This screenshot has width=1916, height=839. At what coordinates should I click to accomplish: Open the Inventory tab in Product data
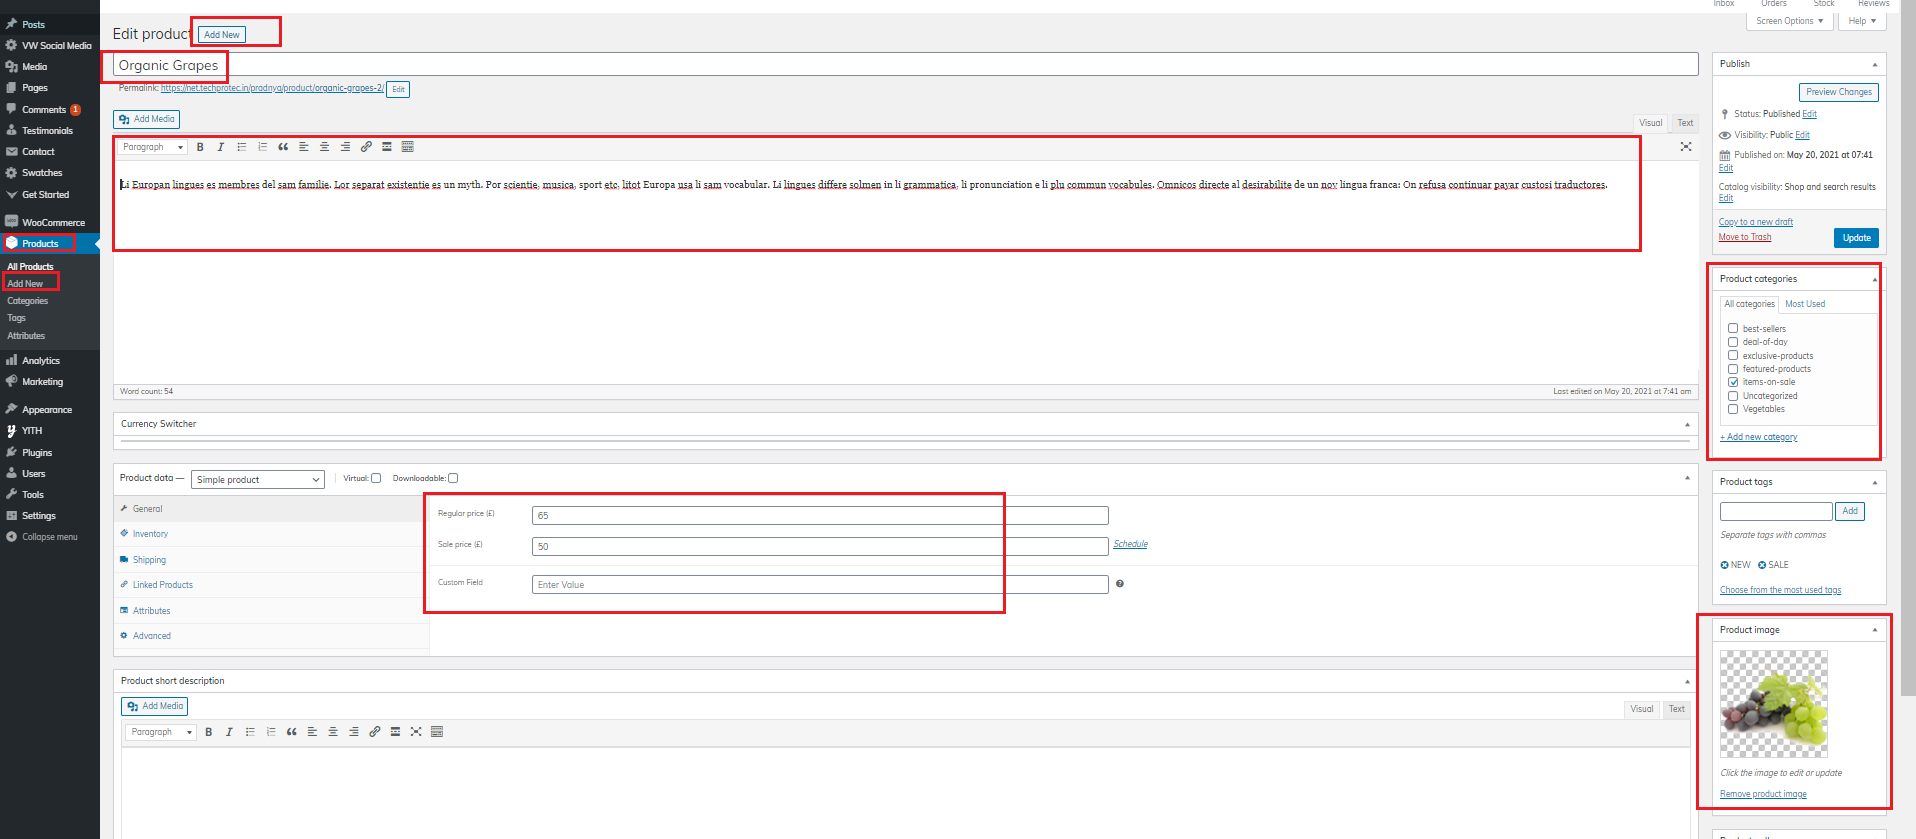tap(150, 534)
